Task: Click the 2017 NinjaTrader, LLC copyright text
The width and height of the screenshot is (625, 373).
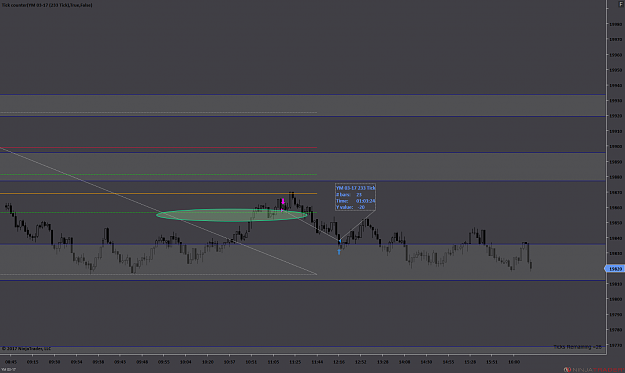Action: coord(26,349)
